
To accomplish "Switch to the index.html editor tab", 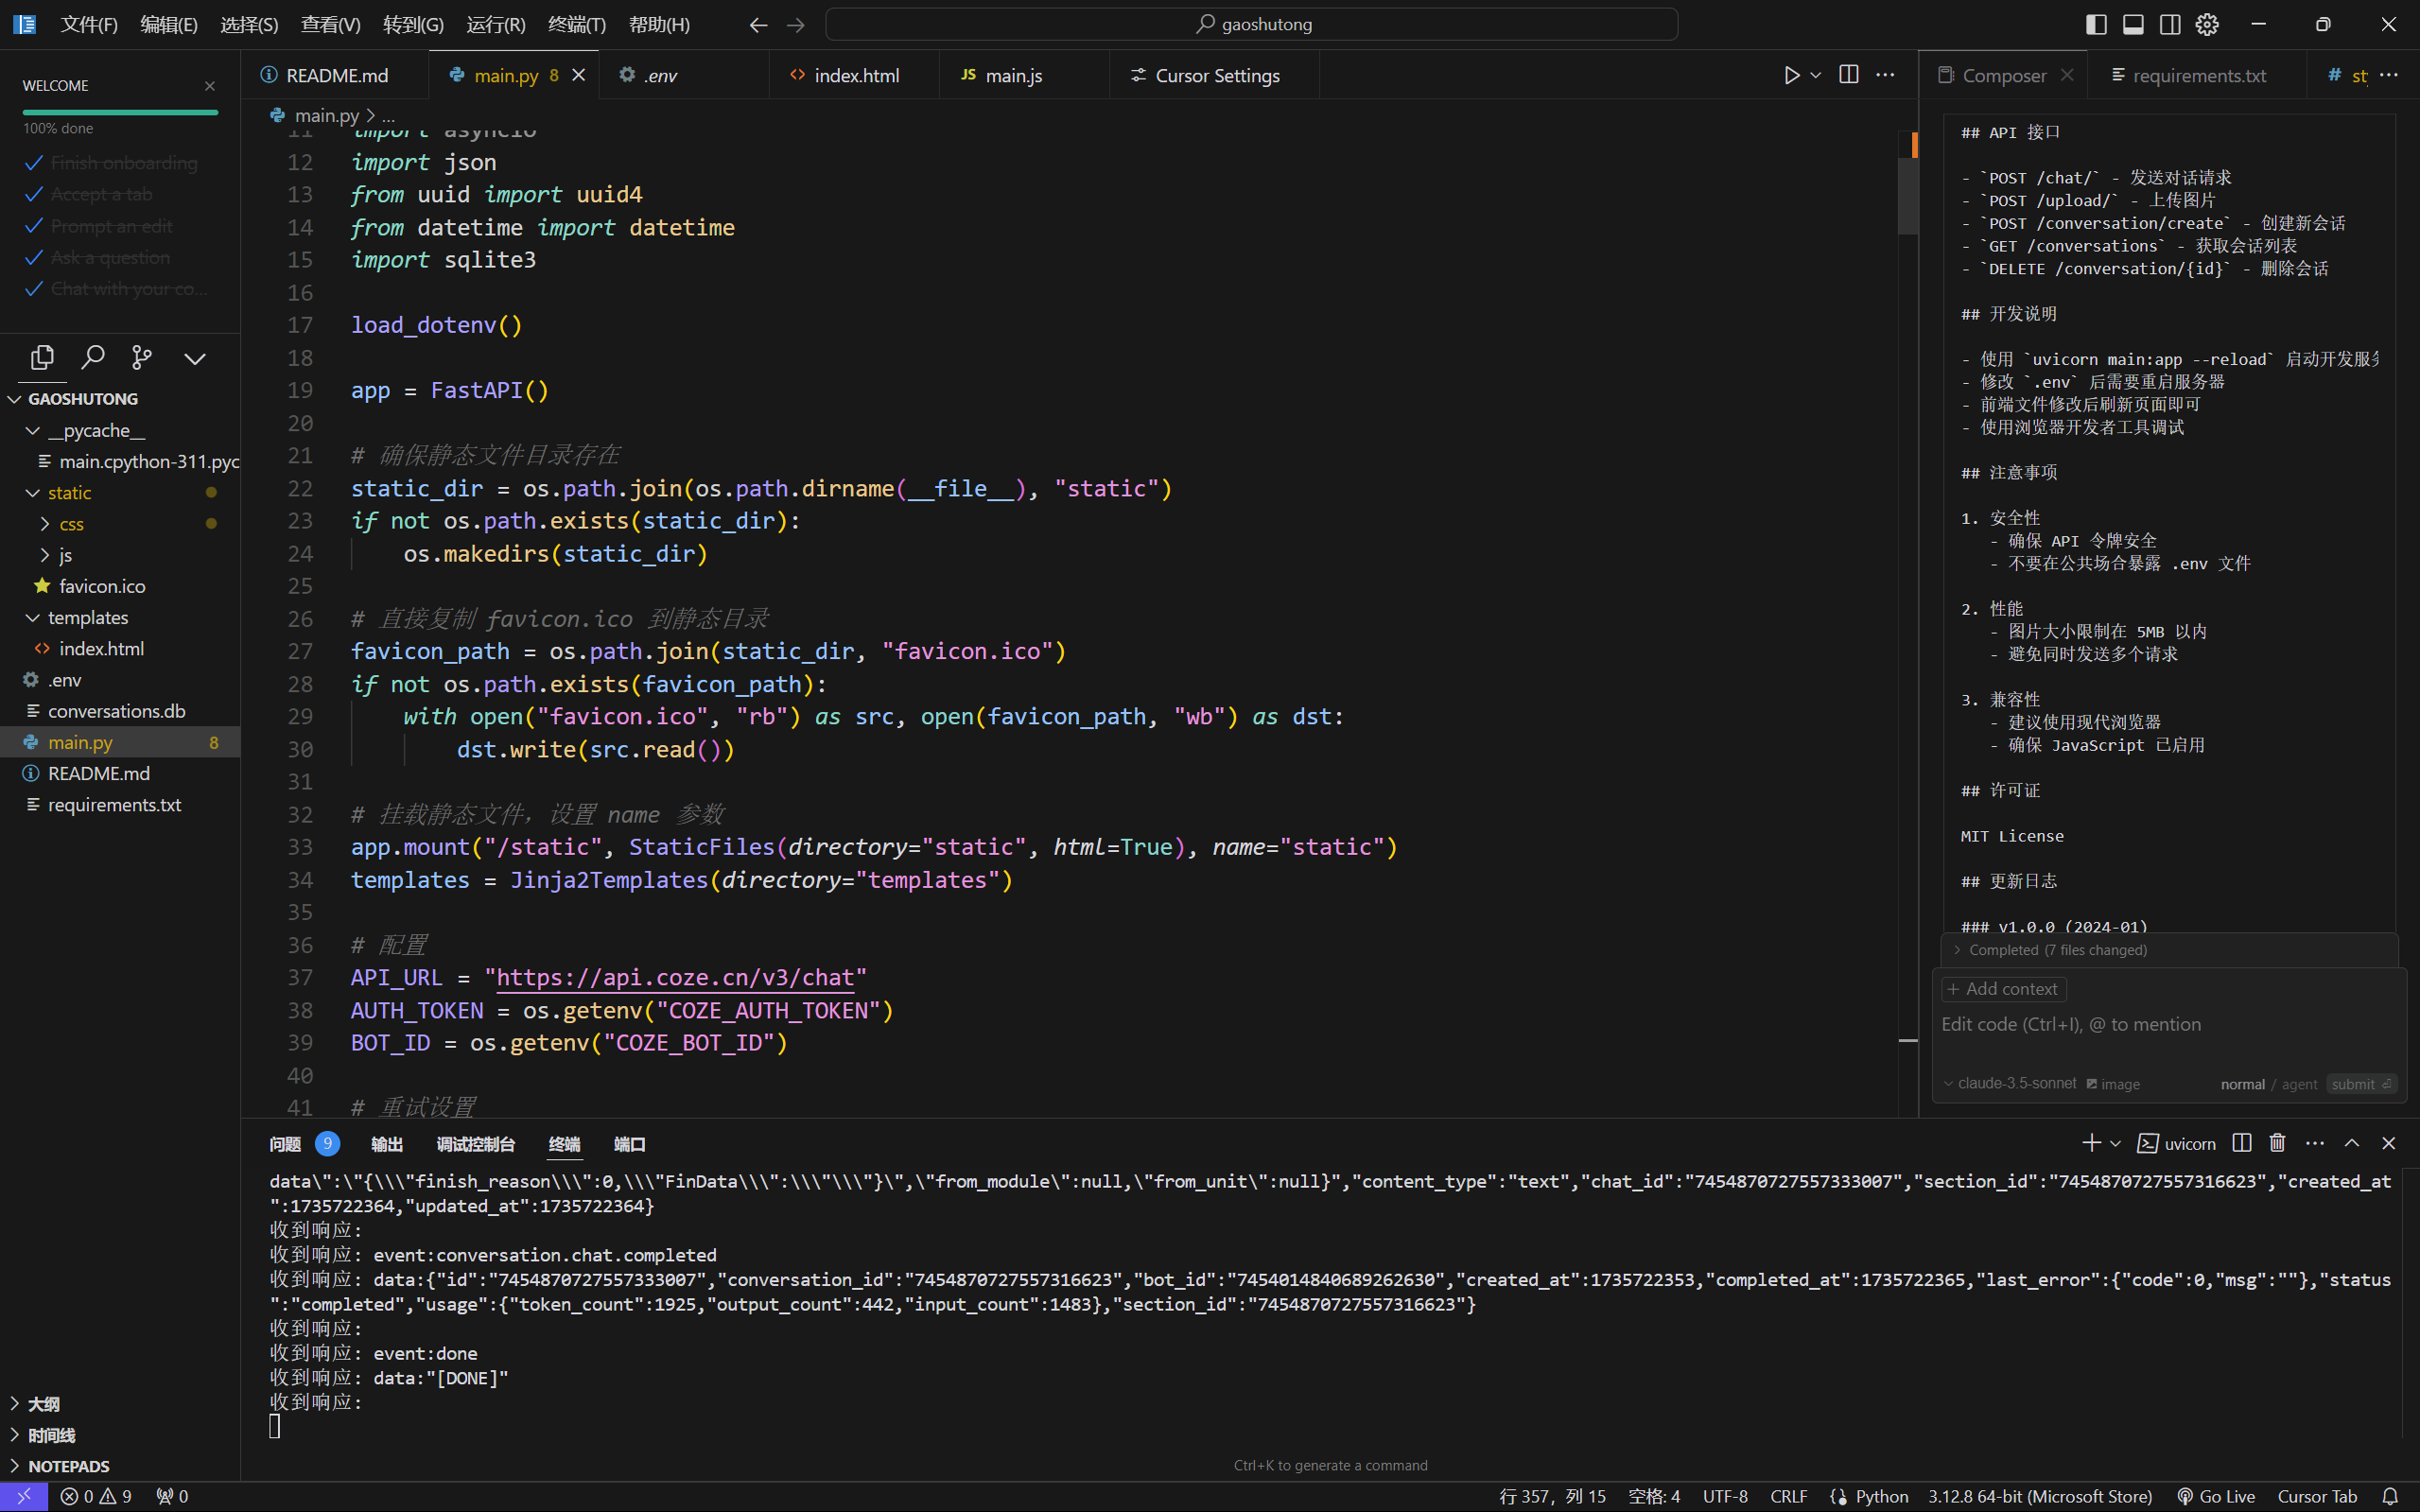I will [x=855, y=75].
